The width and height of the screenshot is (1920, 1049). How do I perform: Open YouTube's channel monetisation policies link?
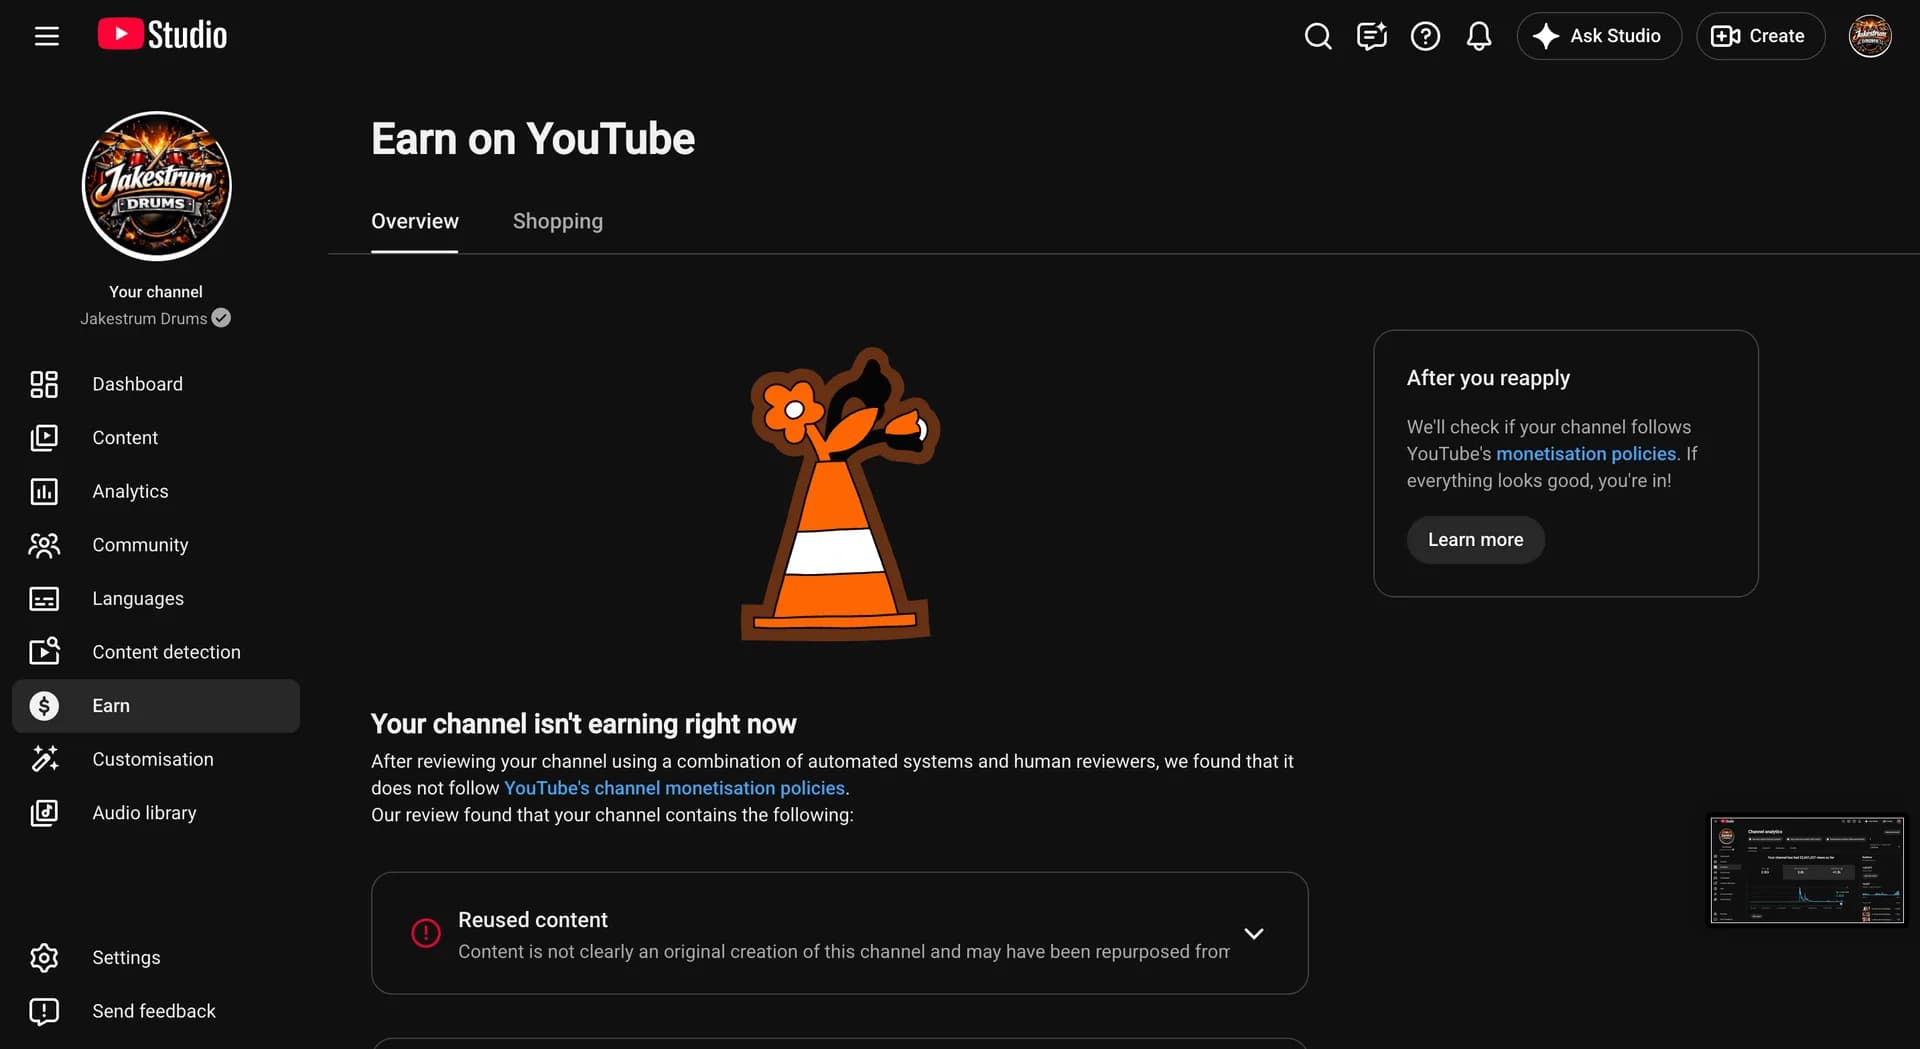[x=674, y=788]
